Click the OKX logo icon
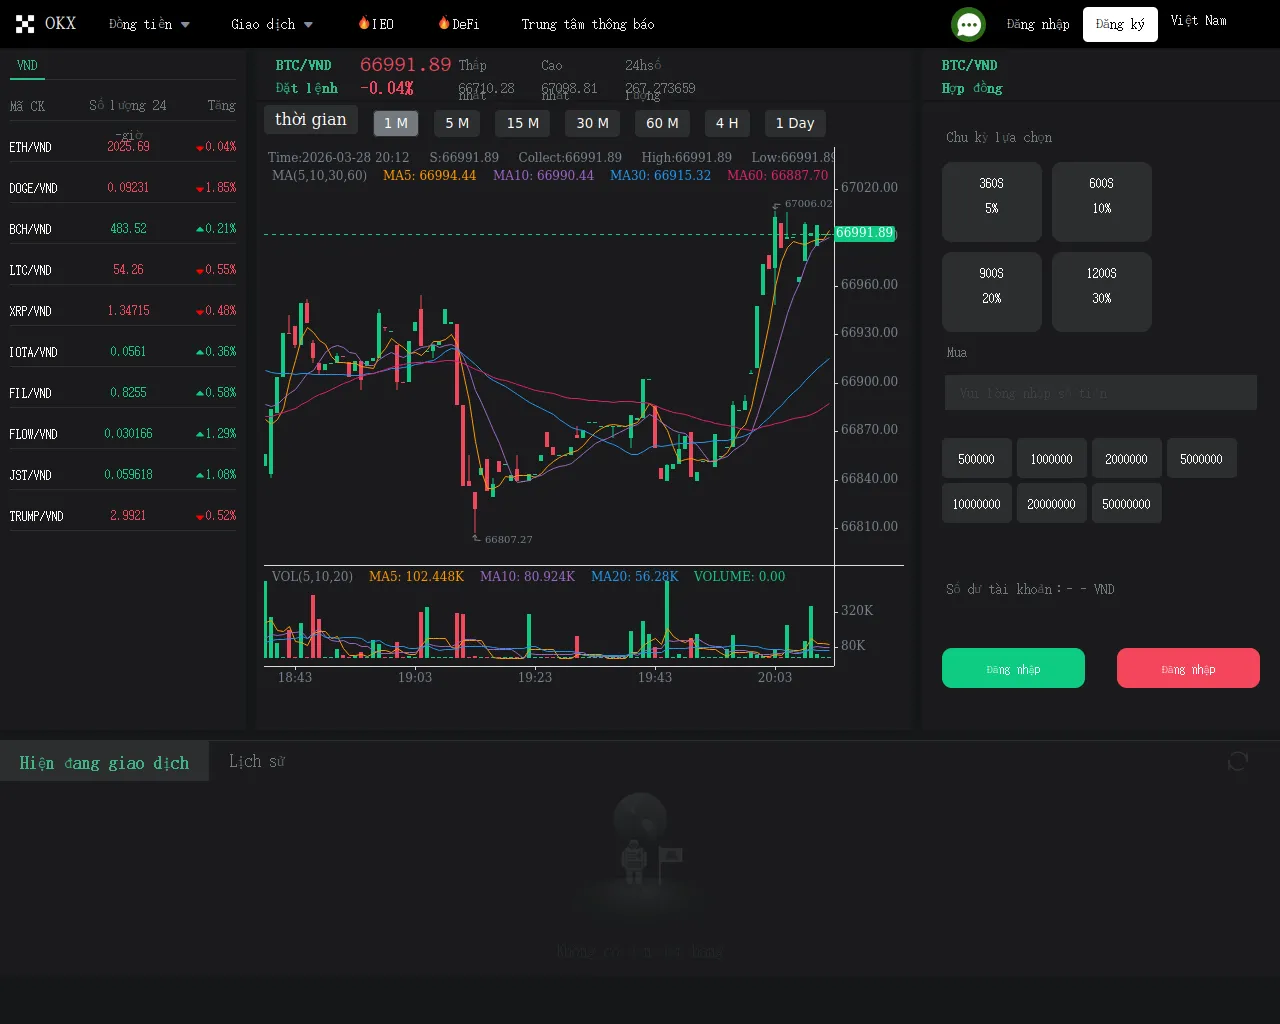 click(x=25, y=24)
